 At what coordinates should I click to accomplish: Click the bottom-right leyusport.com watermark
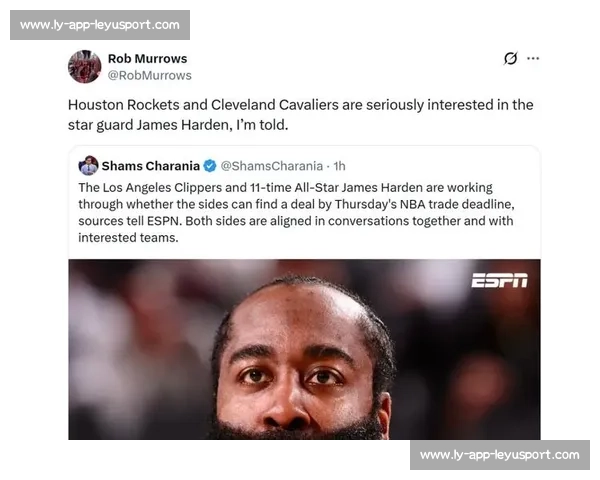click(500, 455)
